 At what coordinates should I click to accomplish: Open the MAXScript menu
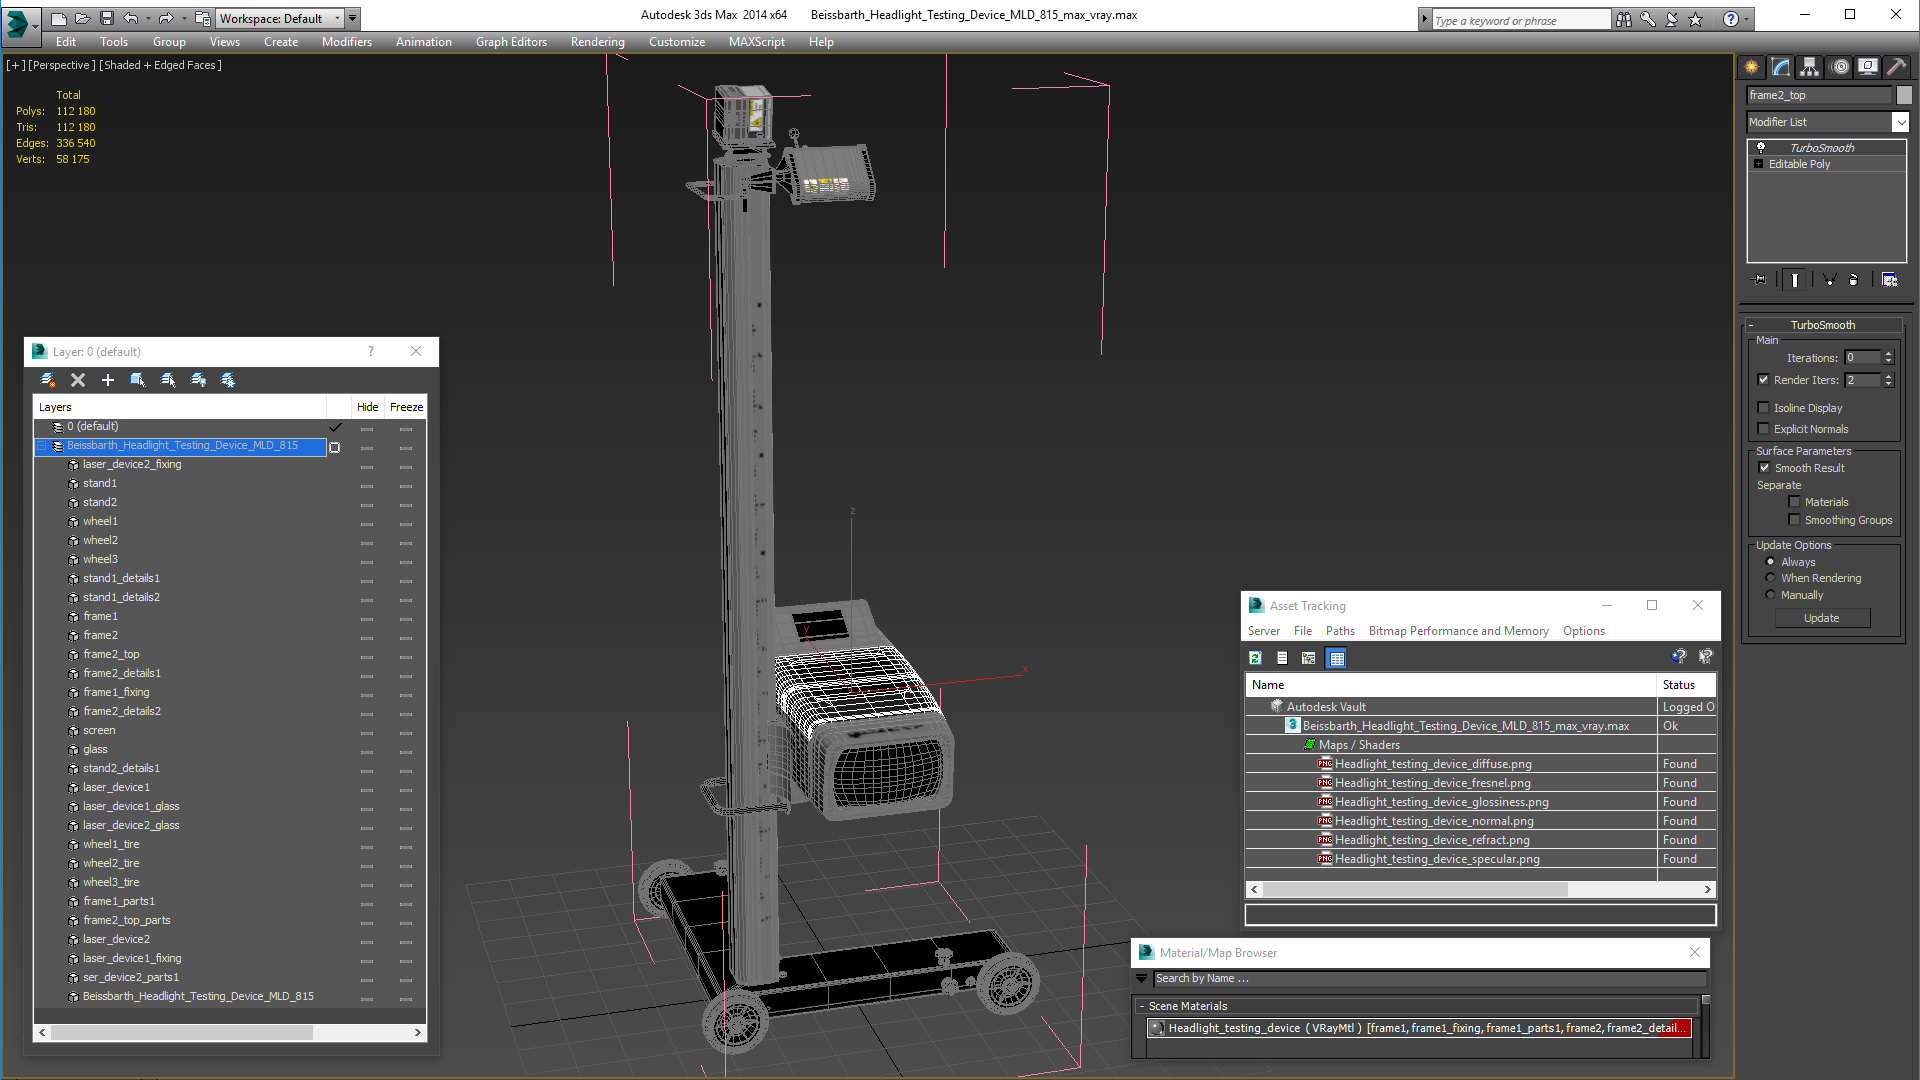tap(757, 42)
